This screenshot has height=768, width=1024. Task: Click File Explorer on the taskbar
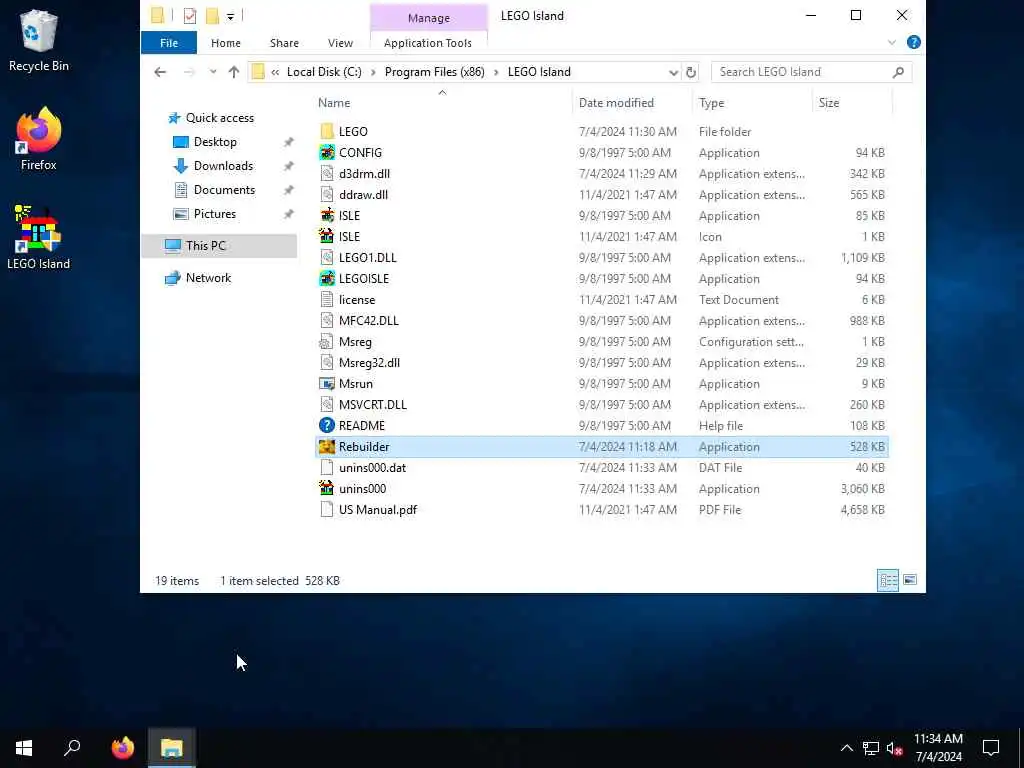point(172,747)
